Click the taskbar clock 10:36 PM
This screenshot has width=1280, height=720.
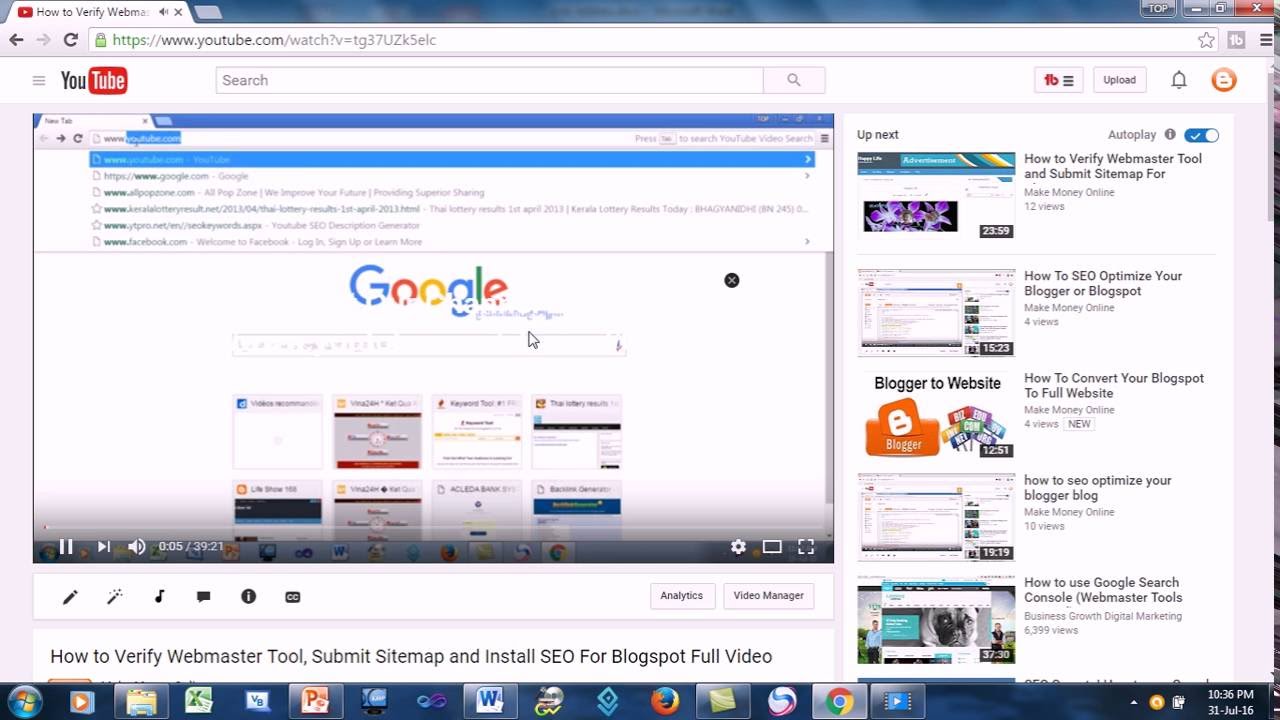[1231, 701]
